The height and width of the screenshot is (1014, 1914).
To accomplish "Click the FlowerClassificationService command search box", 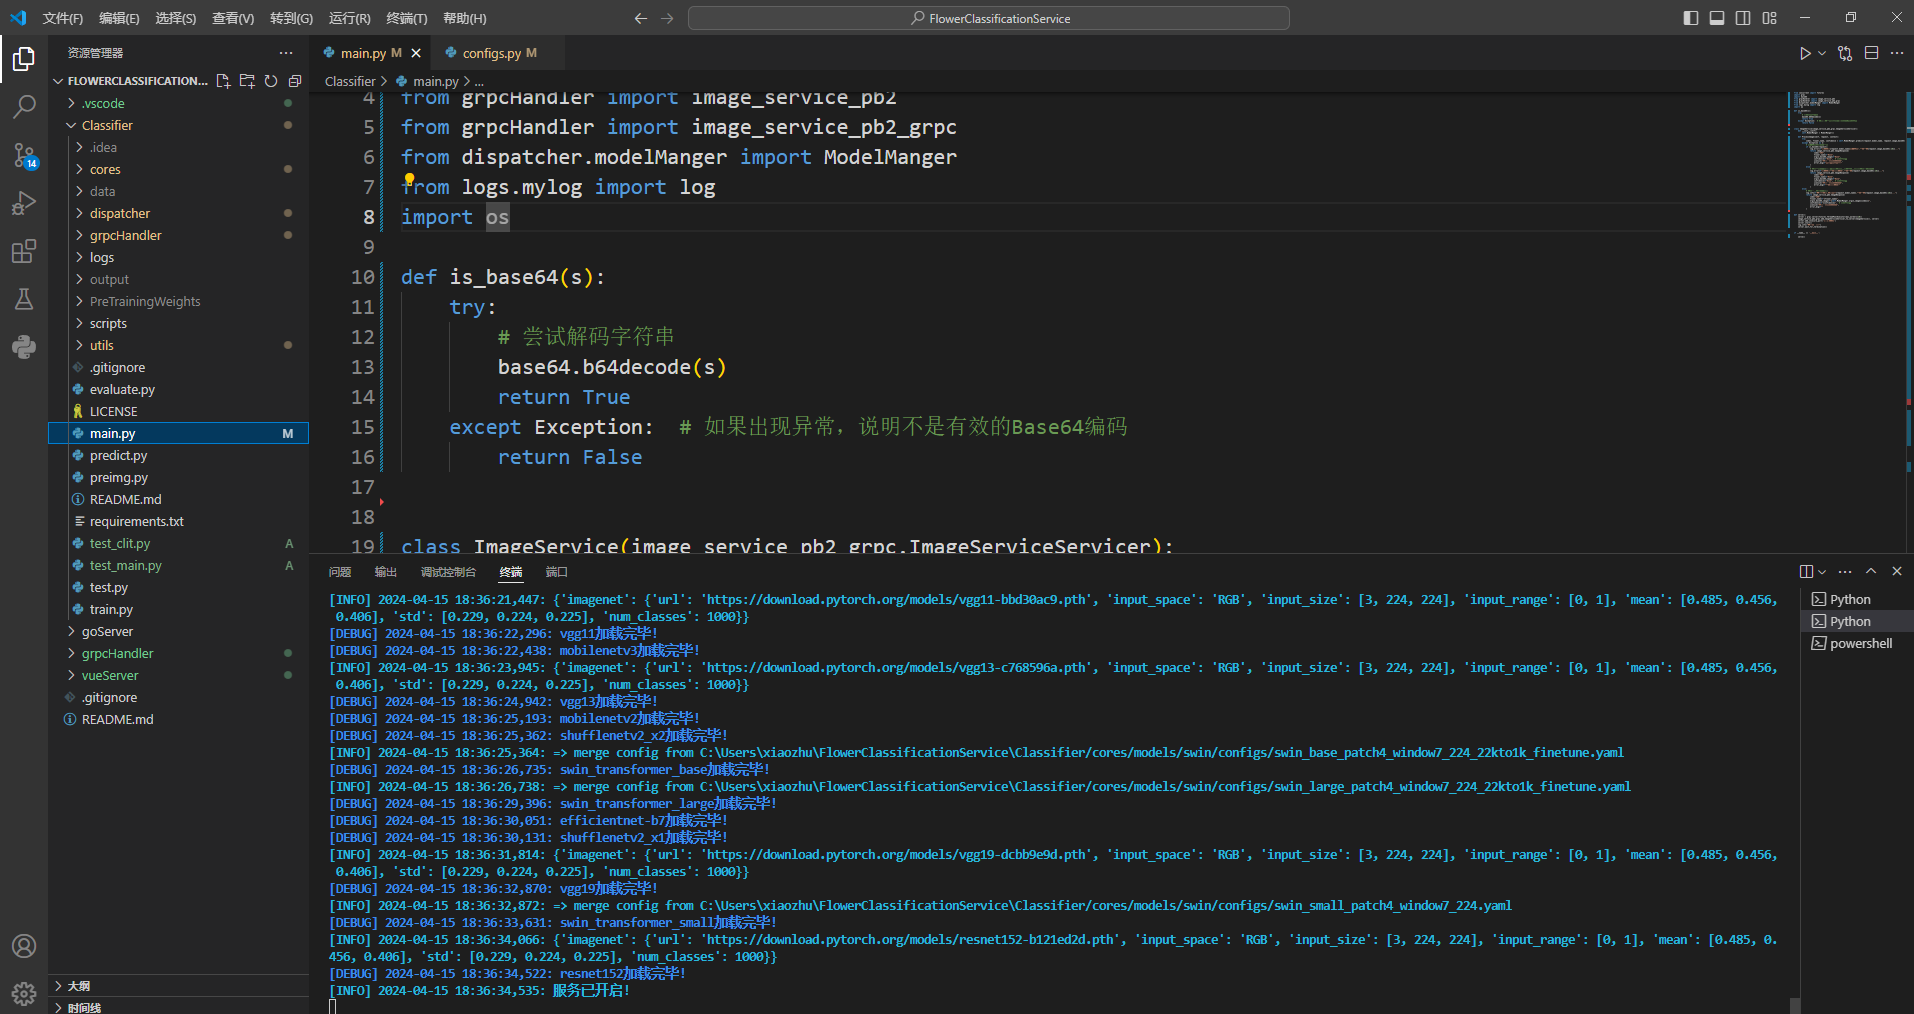I will 989,18.
